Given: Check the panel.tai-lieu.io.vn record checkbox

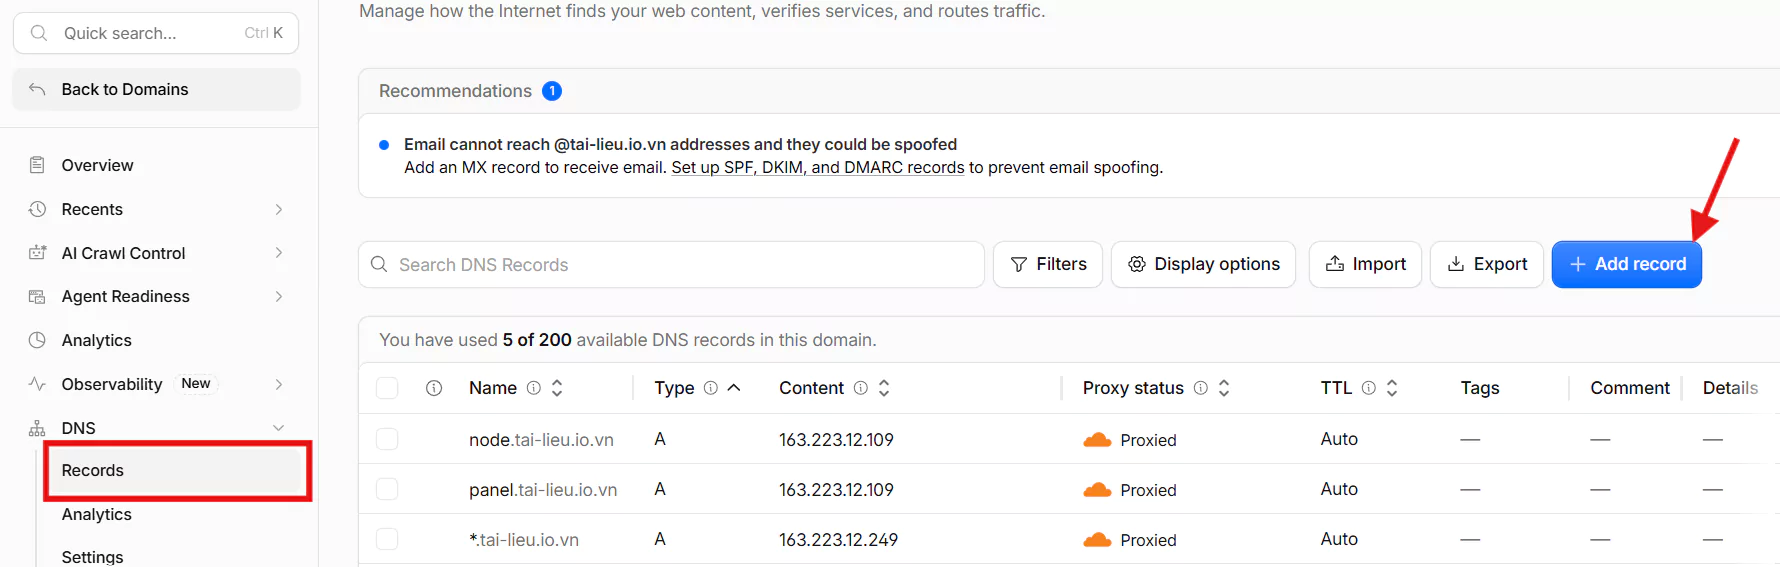Looking at the screenshot, I should [x=387, y=489].
